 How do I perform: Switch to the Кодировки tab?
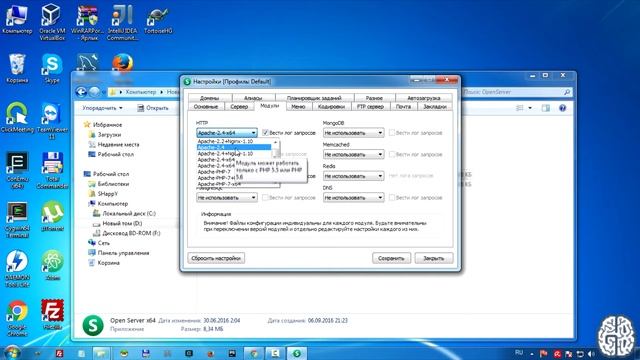coord(331,107)
